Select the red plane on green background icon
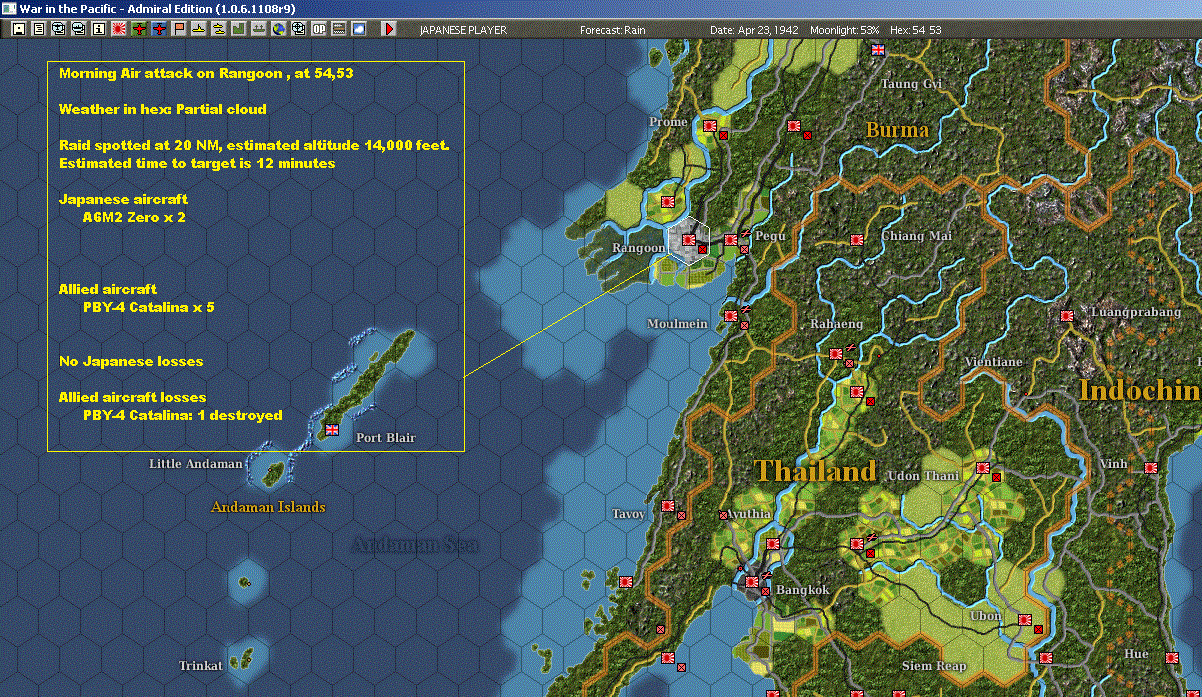Viewport: 1202px width, 697px height. (x=139, y=29)
